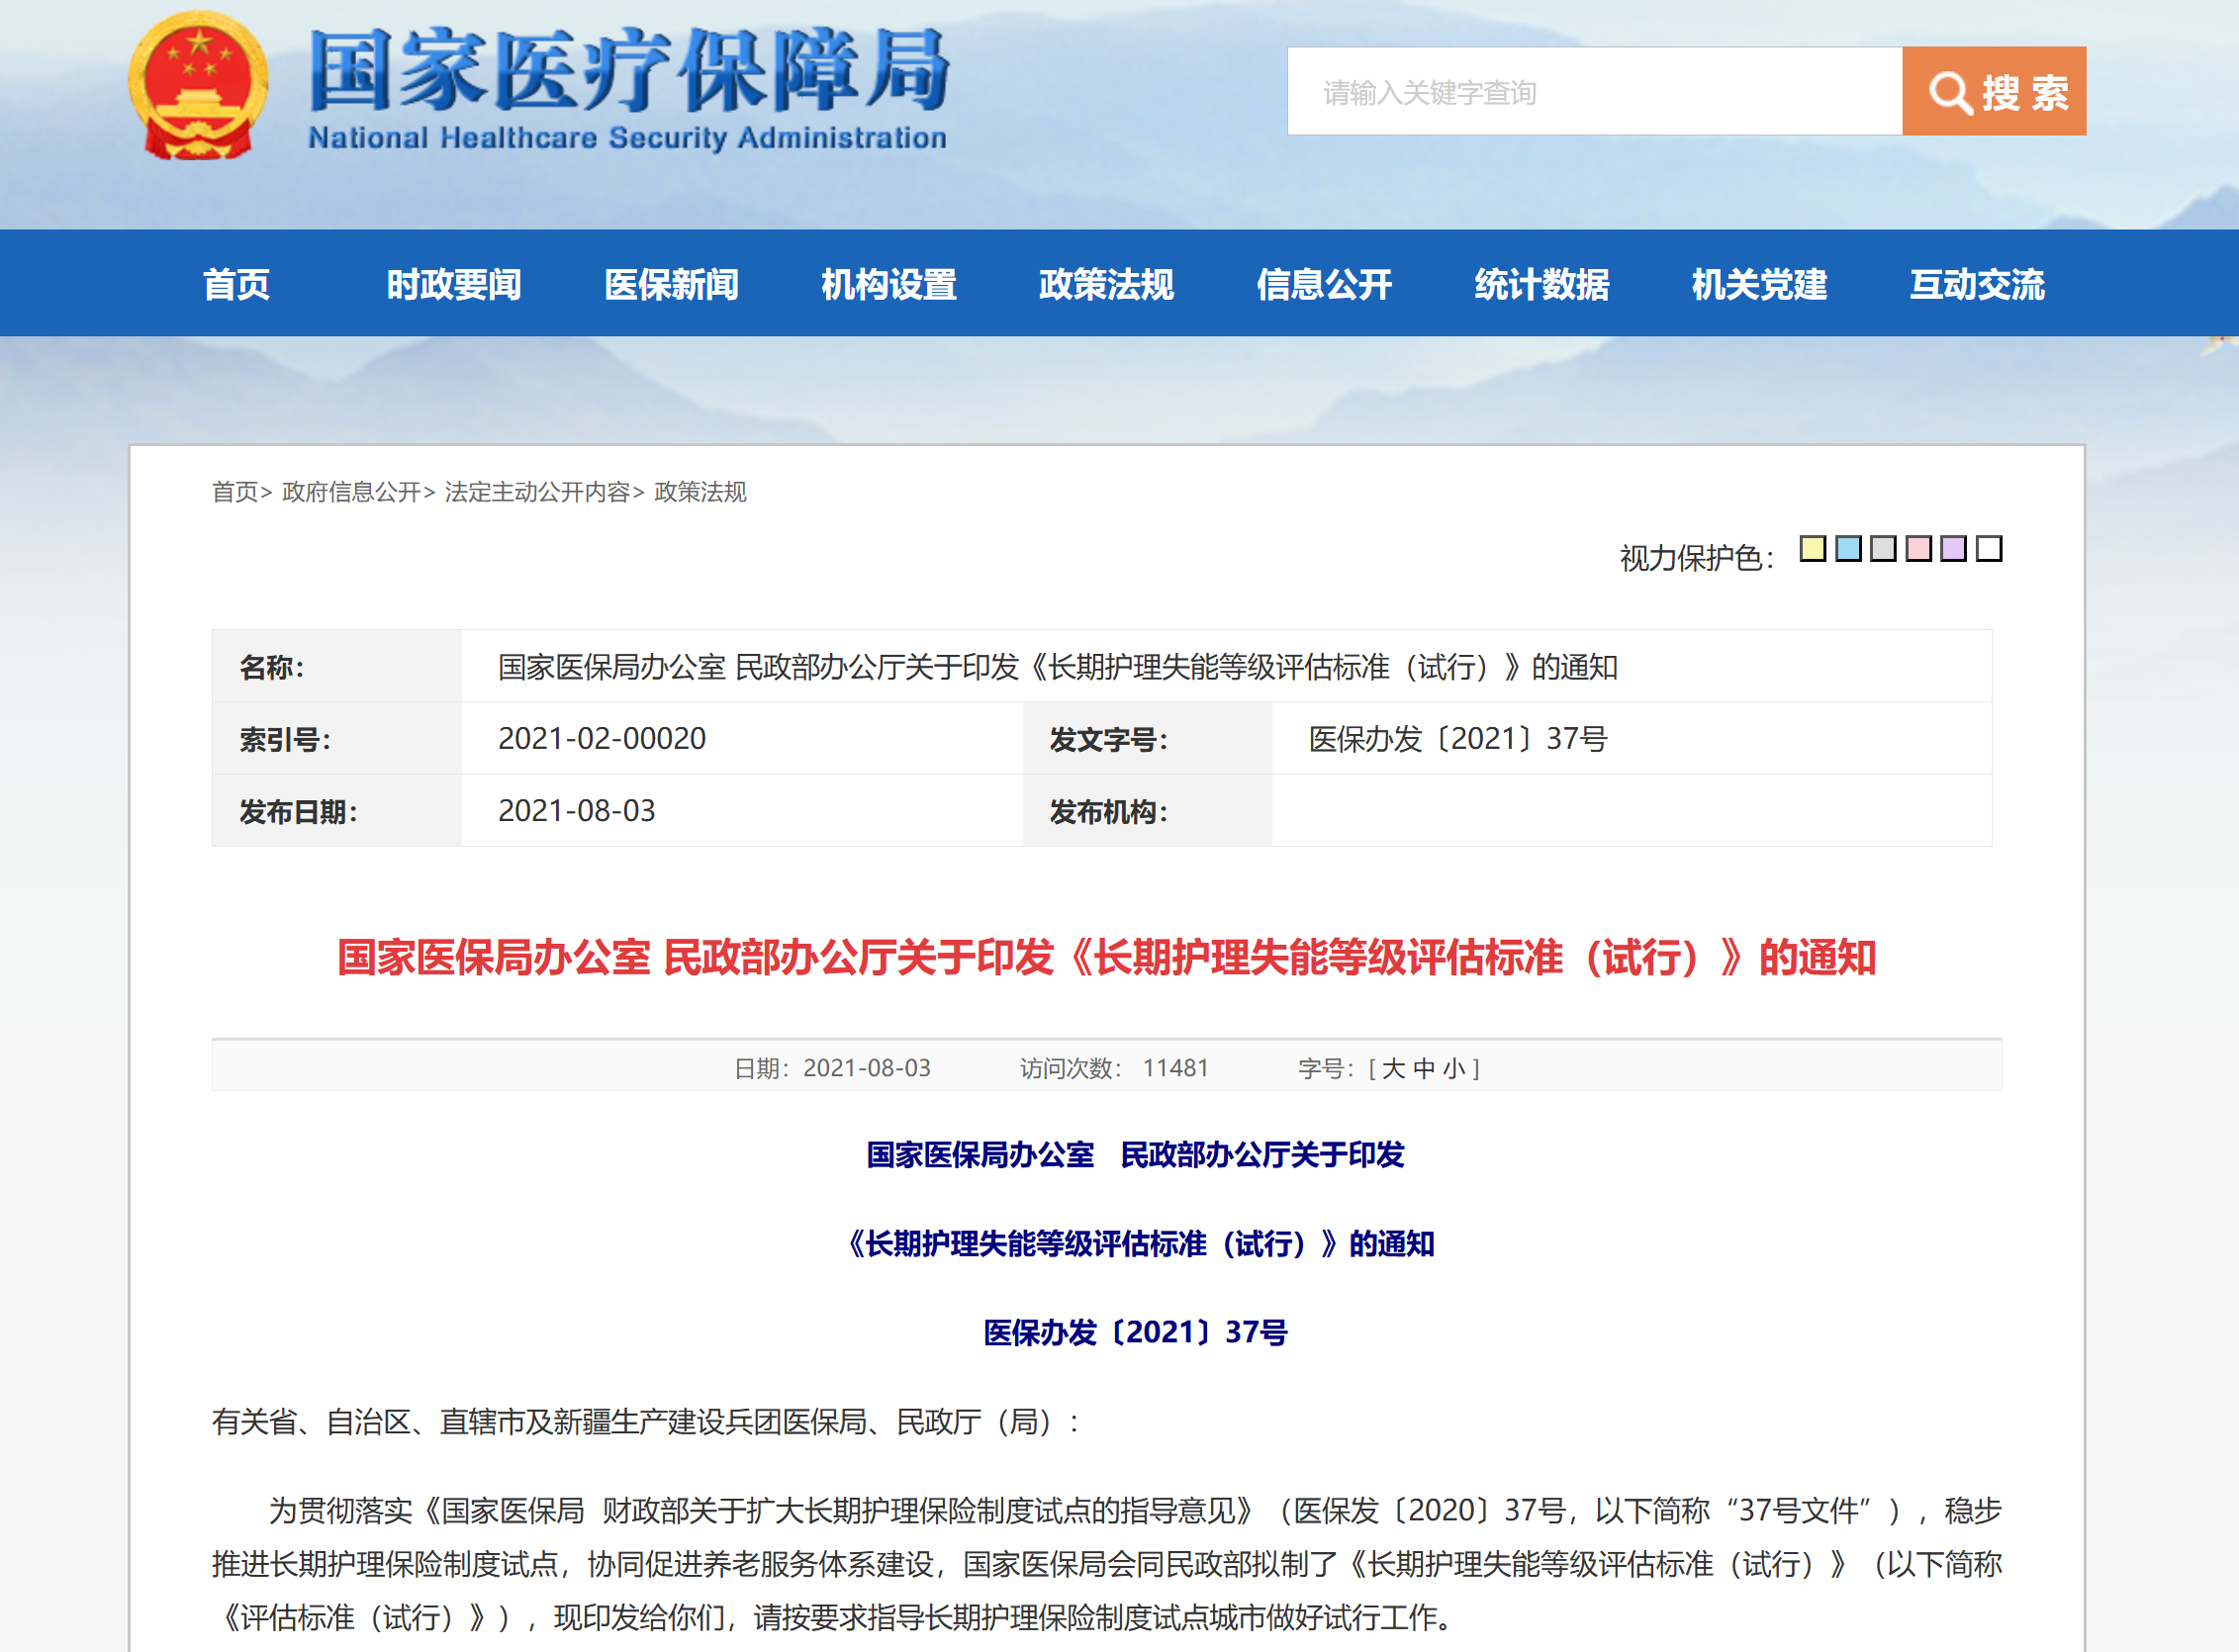Click the 视力保护色 label
The width and height of the screenshot is (2239, 1652).
point(1697,557)
